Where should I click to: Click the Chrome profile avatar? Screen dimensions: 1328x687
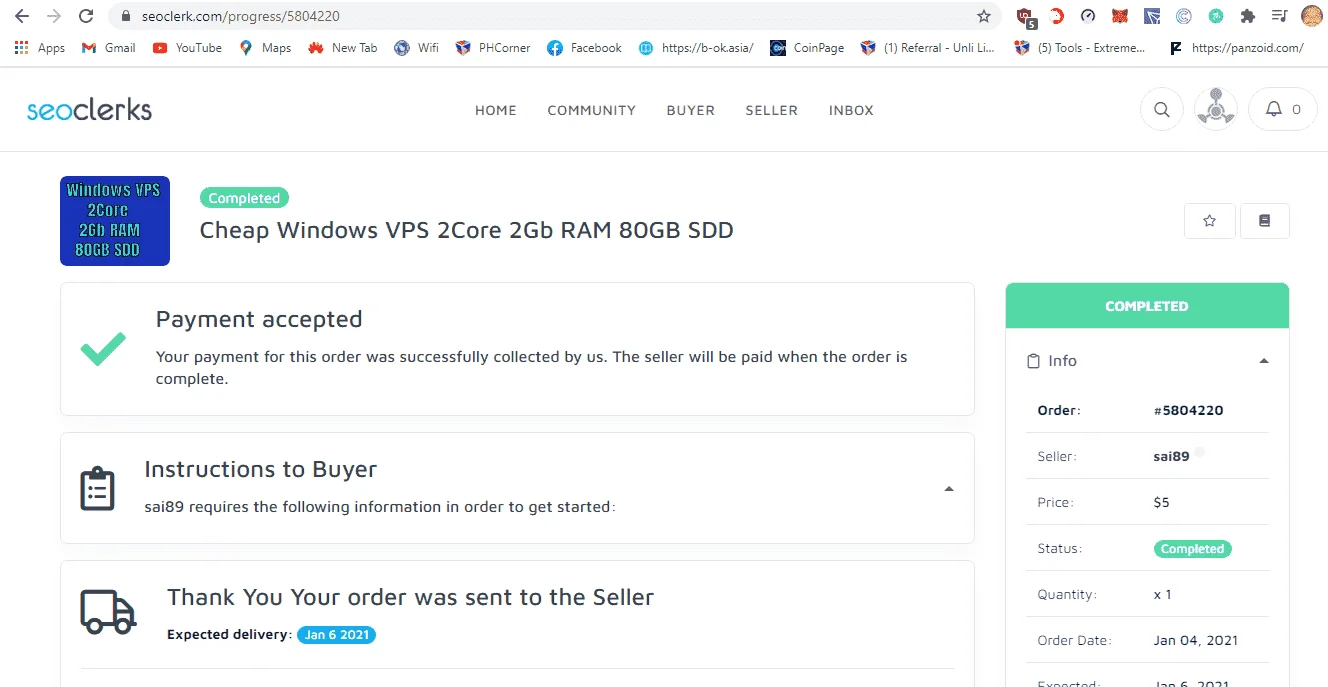pos(1311,16)
